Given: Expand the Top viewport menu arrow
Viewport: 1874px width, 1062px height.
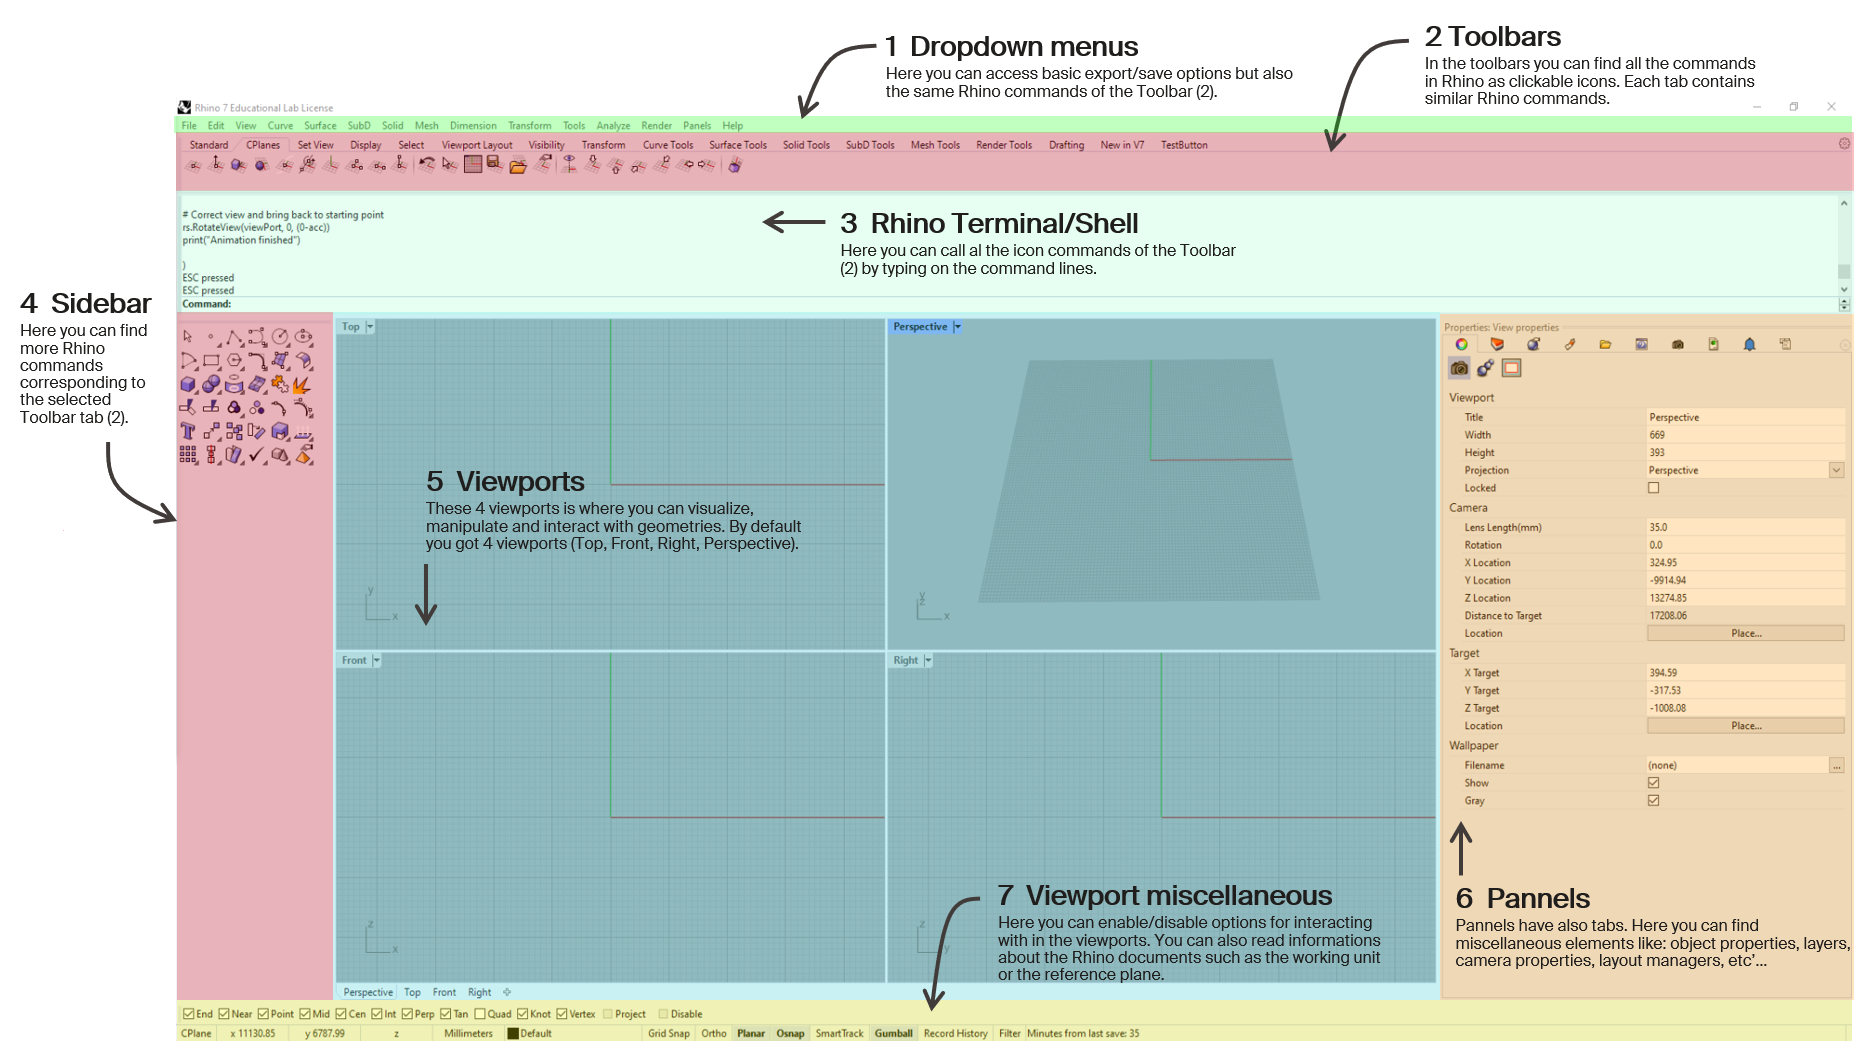Looking at the screenshot, I should click(x=370, y=327).
